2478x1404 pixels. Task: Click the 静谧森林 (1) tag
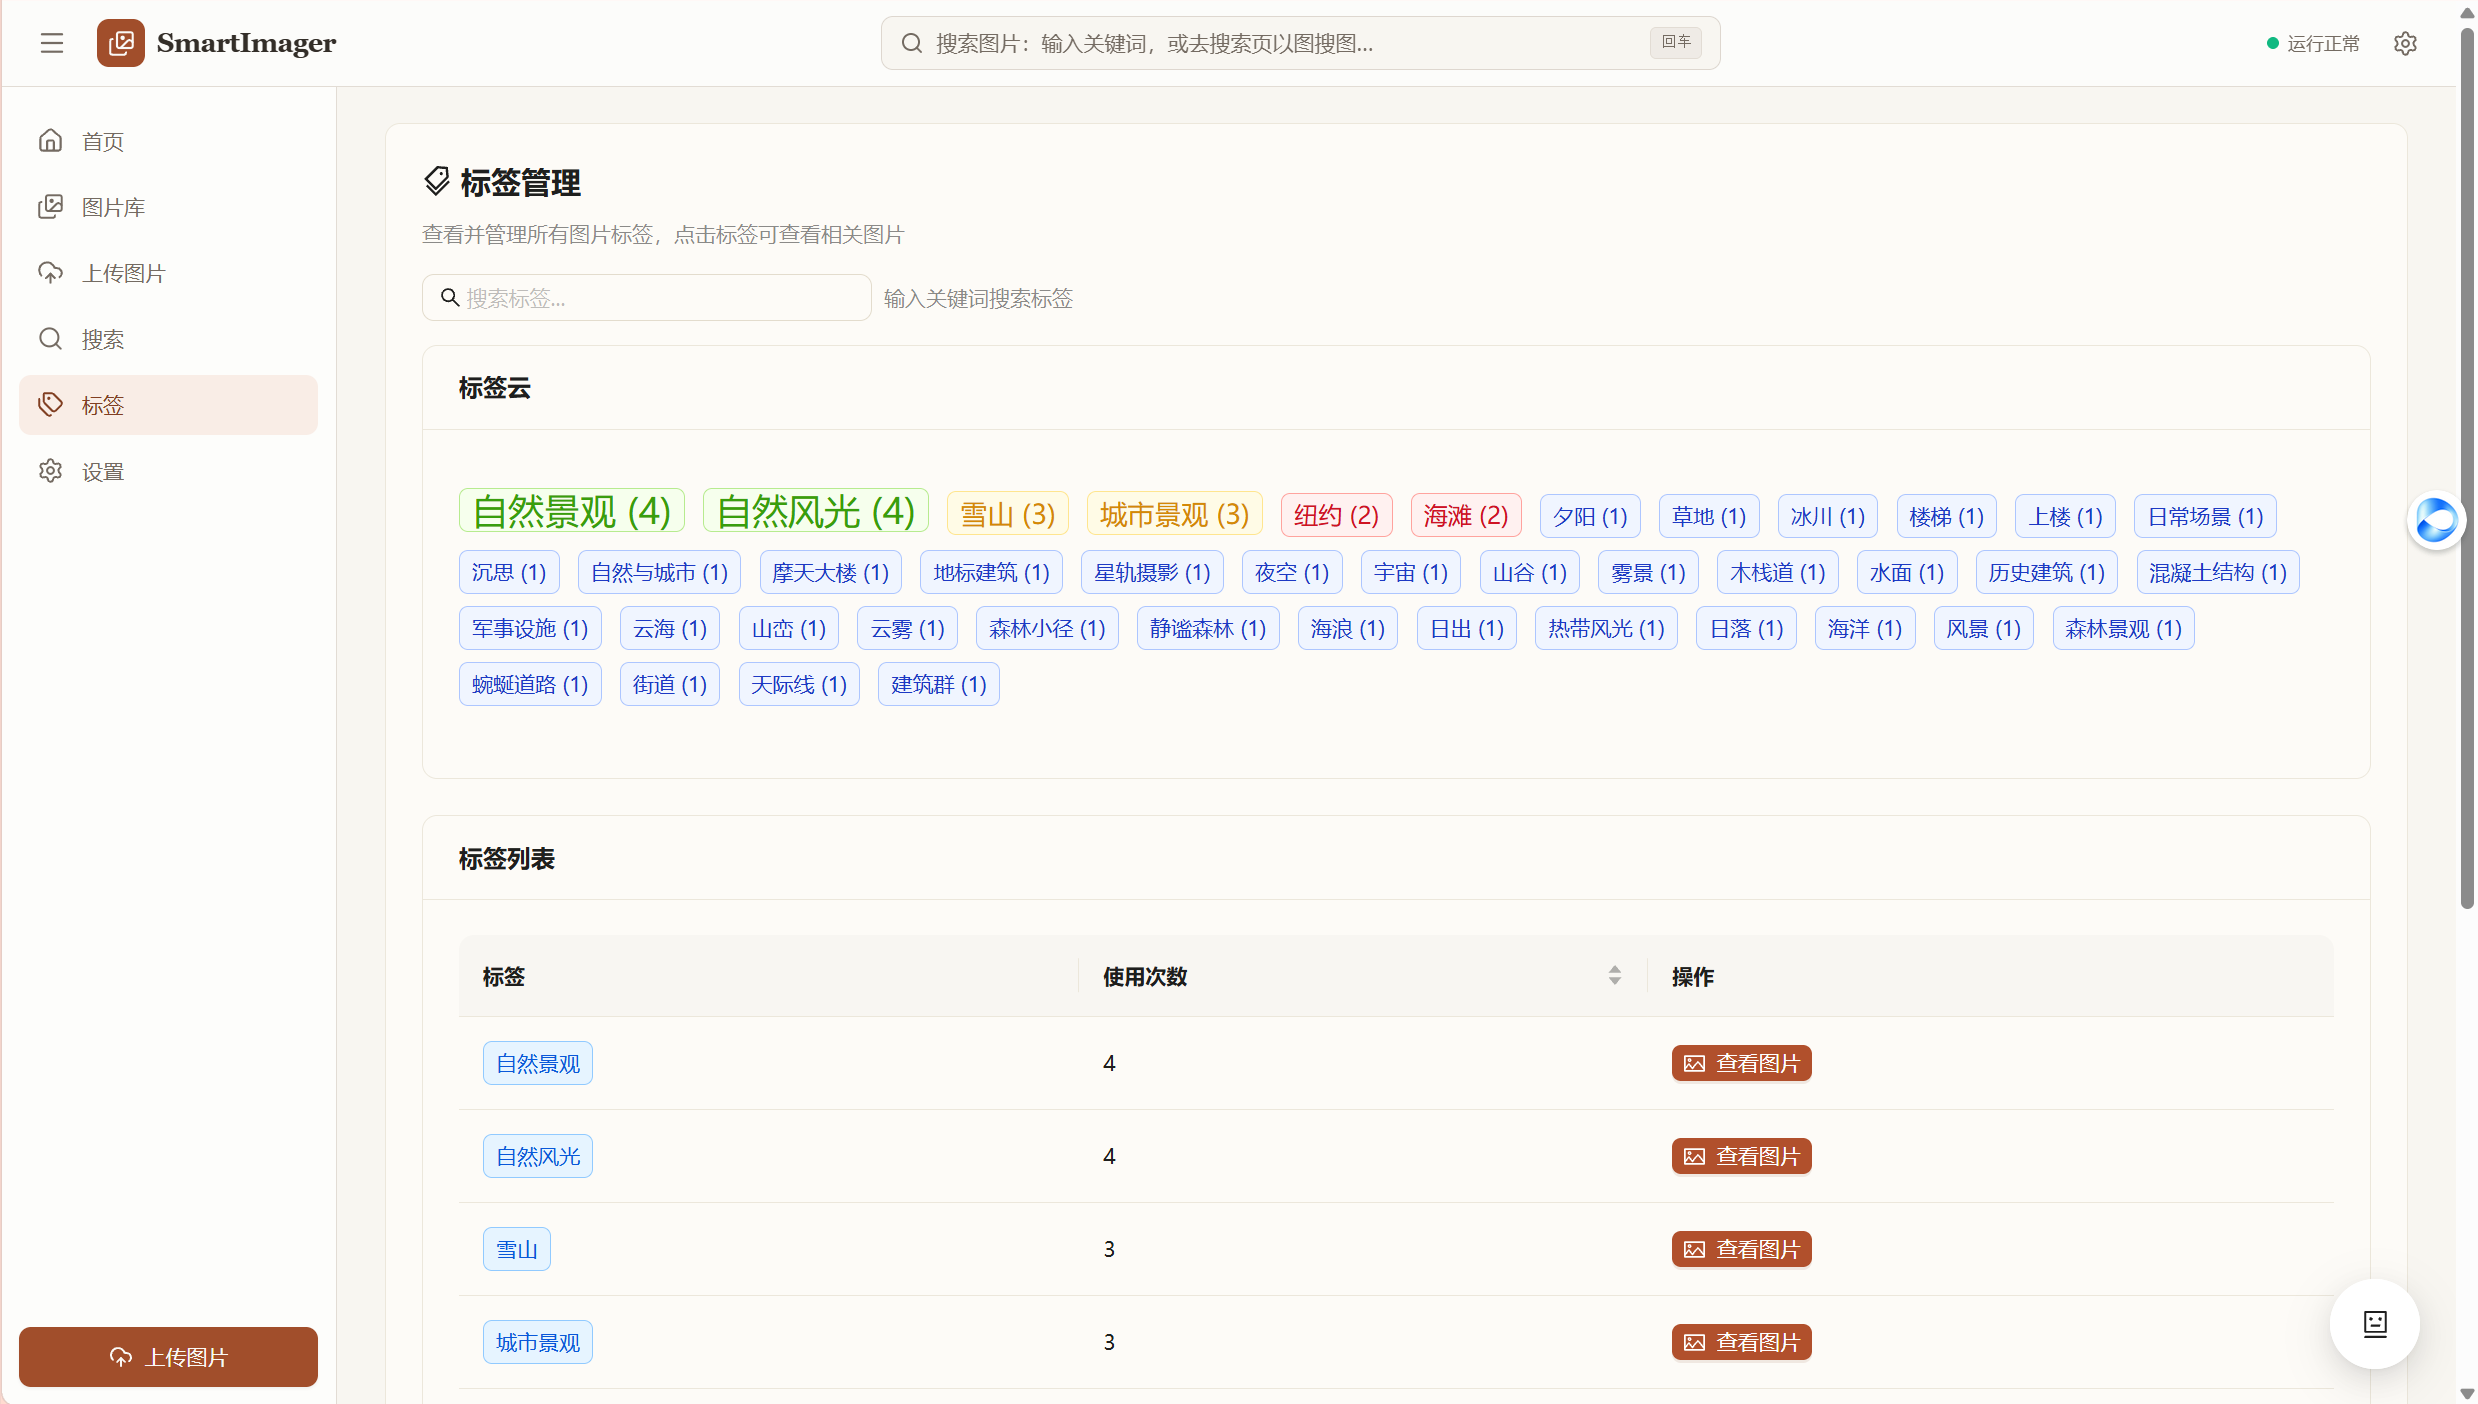[x=1208, y=628]
